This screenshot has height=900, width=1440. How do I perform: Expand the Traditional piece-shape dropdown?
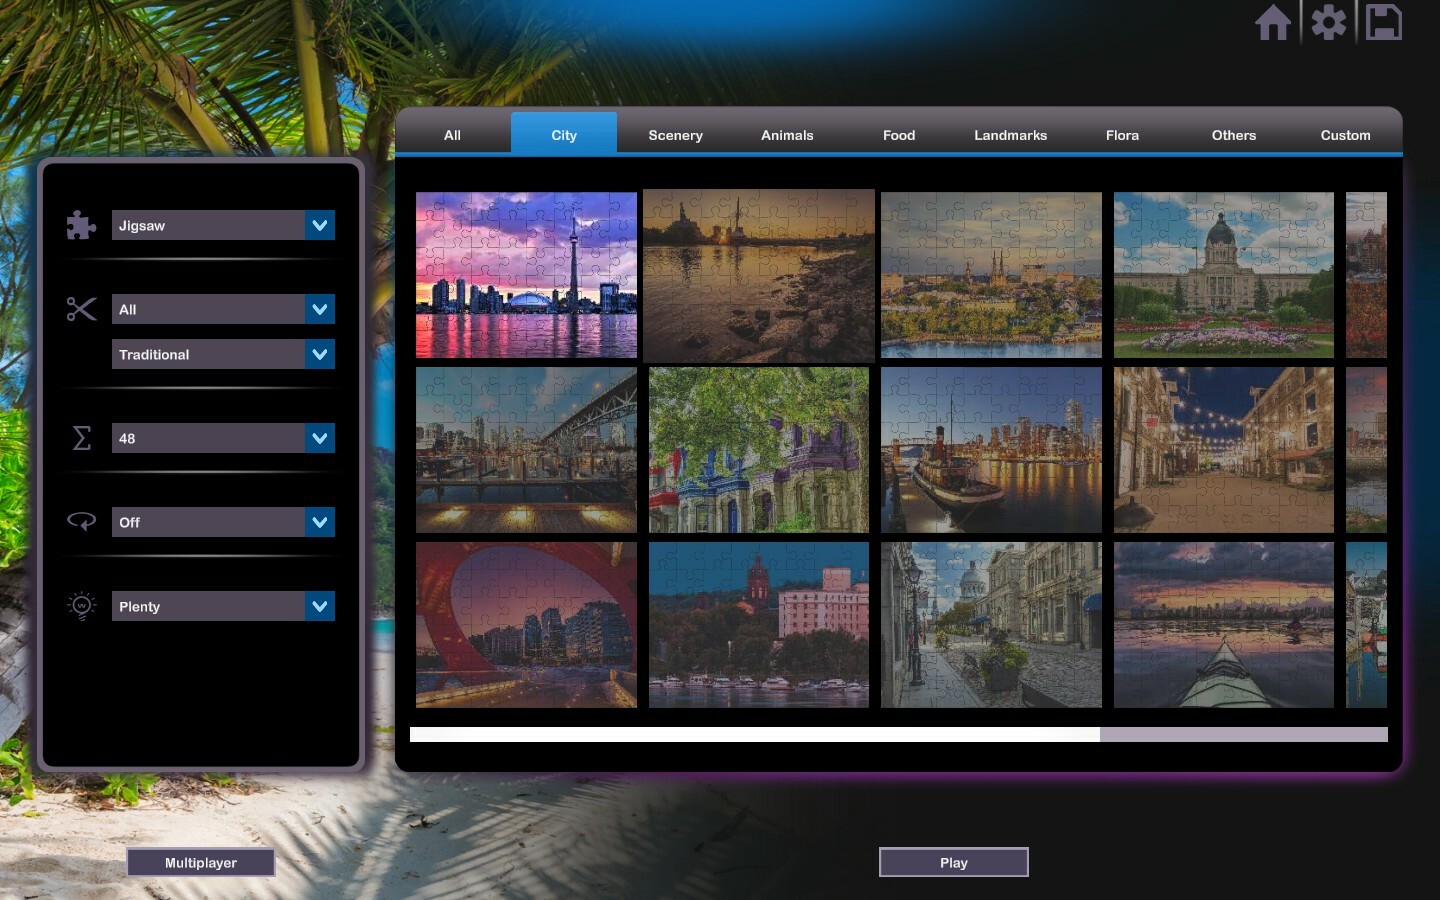coord(222,354)
